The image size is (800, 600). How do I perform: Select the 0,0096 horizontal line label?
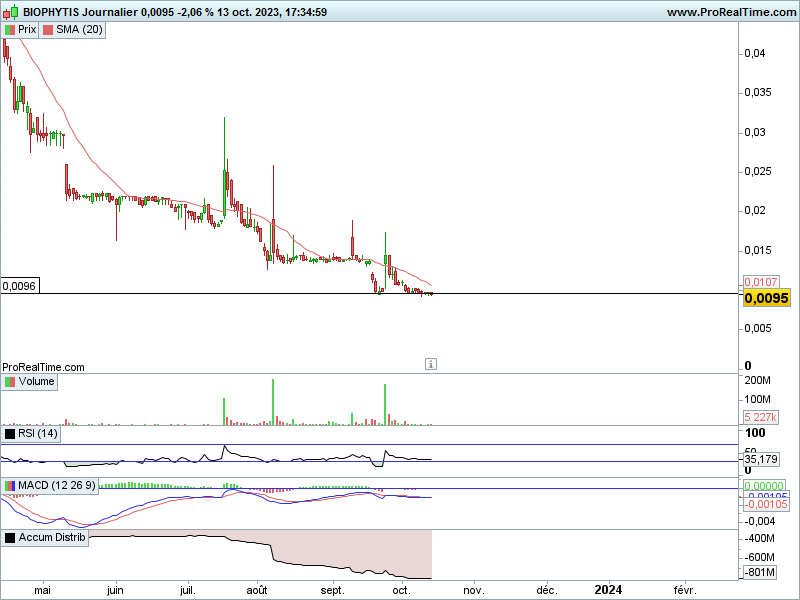19,286
